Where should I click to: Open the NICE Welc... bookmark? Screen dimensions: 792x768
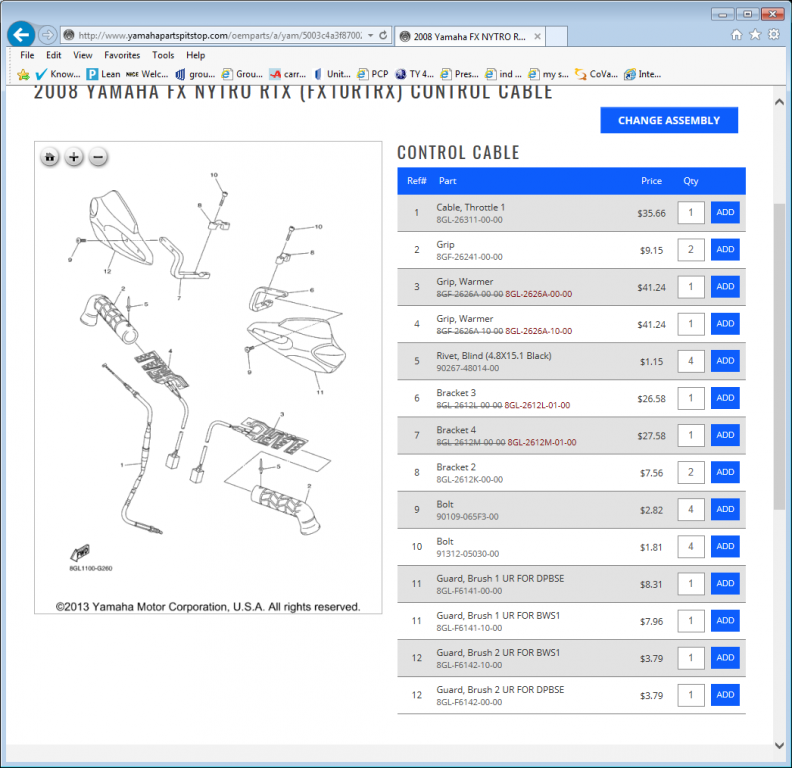[147, 74]
